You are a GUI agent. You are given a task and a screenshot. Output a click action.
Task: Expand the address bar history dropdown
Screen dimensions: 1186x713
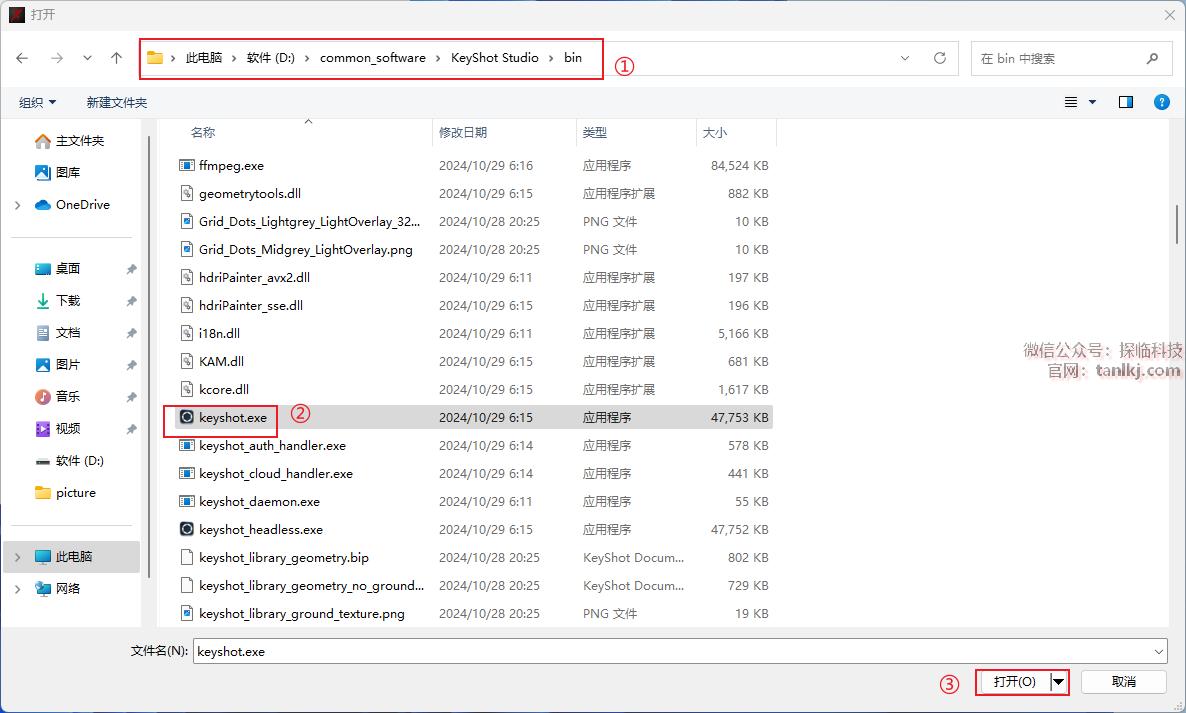tap(905, 58)
